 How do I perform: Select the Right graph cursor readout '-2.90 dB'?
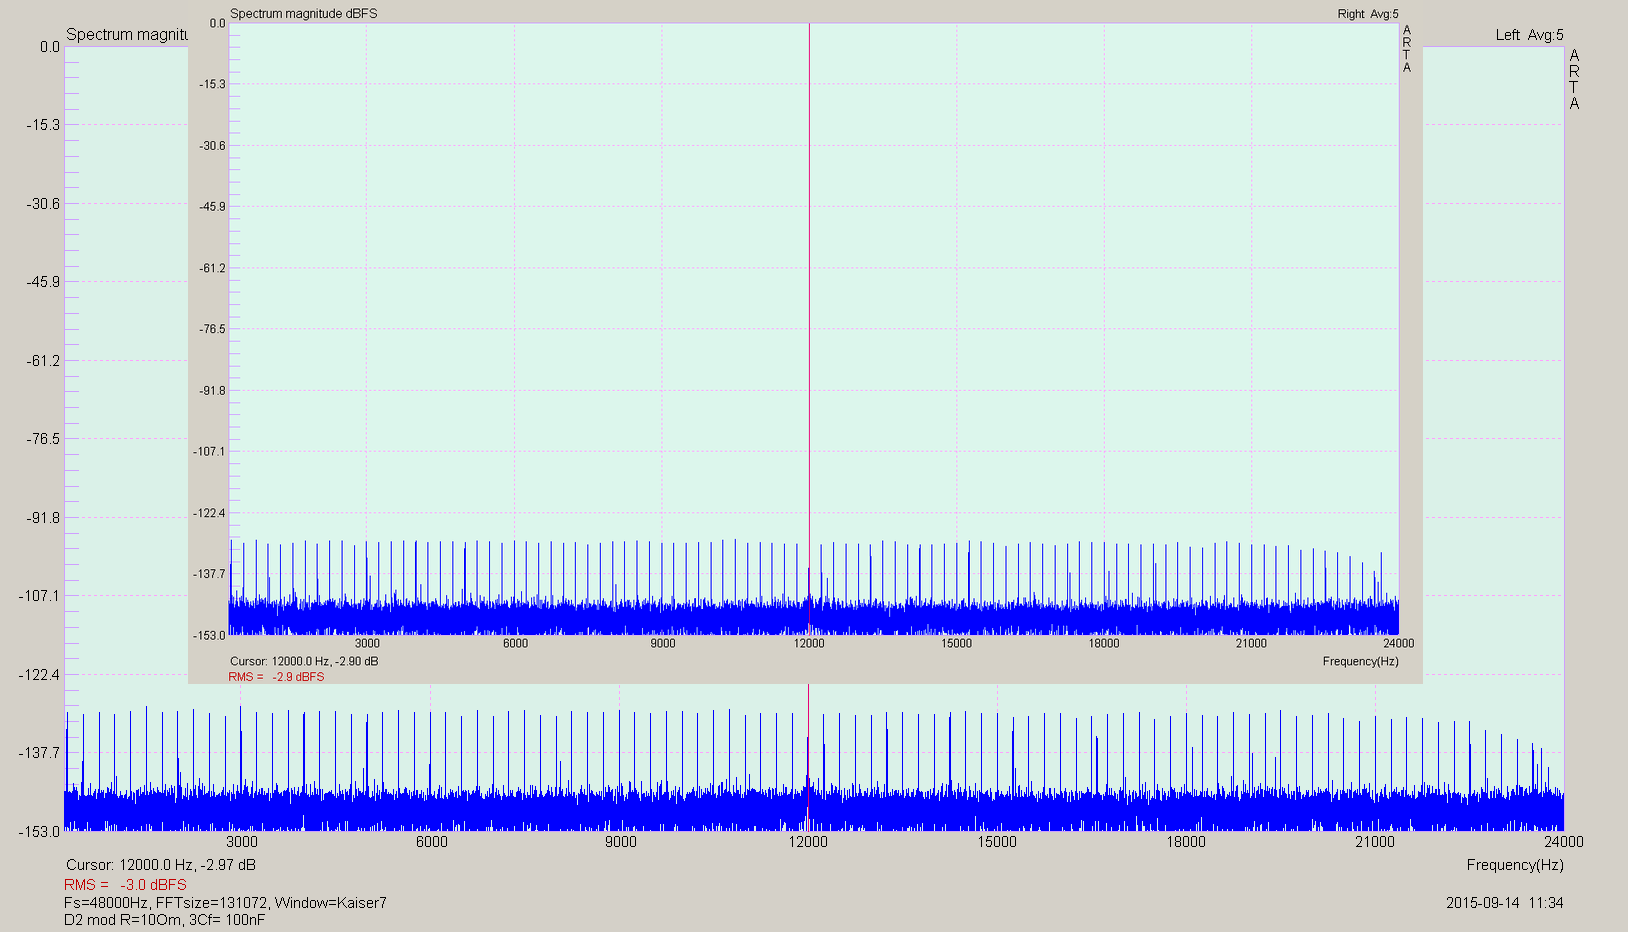(357, 661)
